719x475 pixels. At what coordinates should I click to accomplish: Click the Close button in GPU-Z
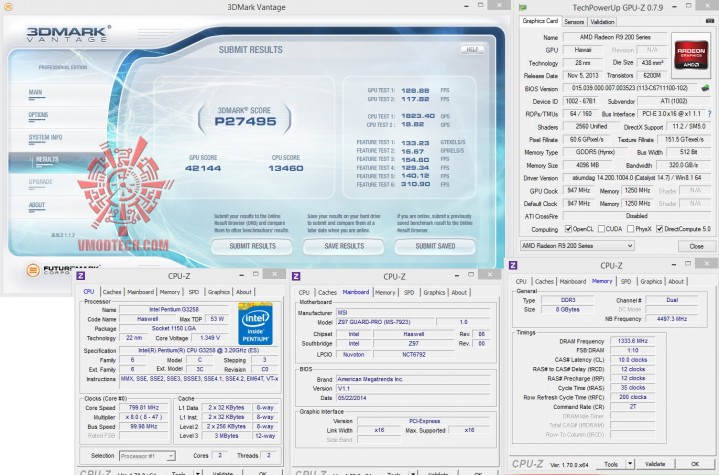(697, 246)
